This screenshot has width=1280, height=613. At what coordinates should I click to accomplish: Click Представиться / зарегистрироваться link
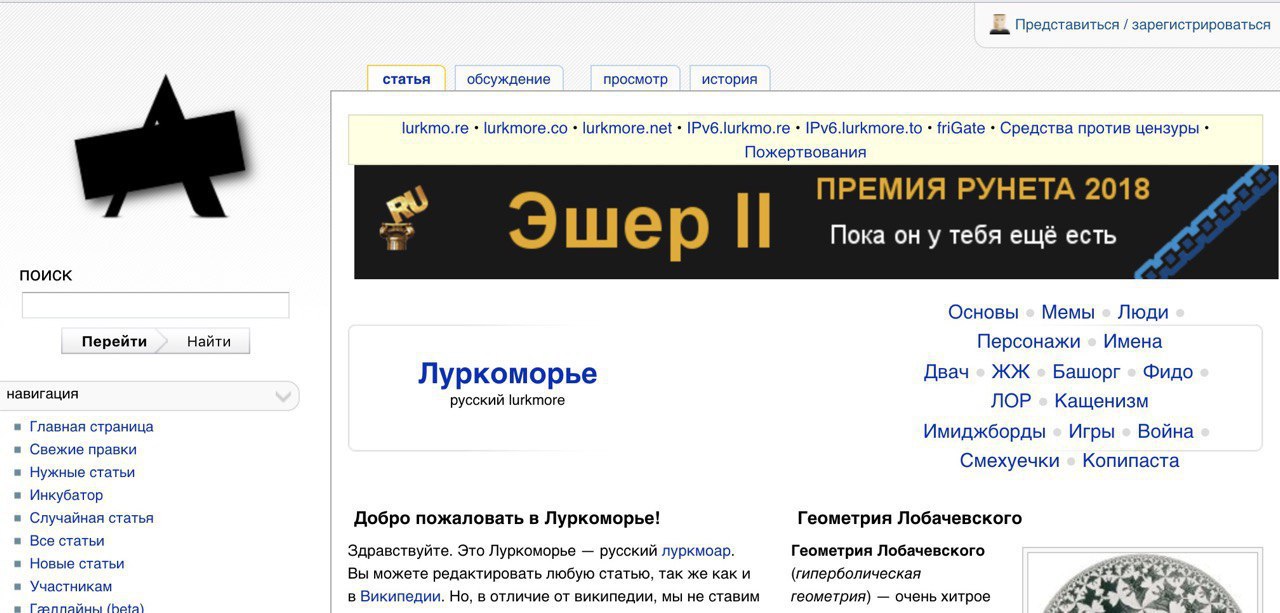click(1142, 25)
